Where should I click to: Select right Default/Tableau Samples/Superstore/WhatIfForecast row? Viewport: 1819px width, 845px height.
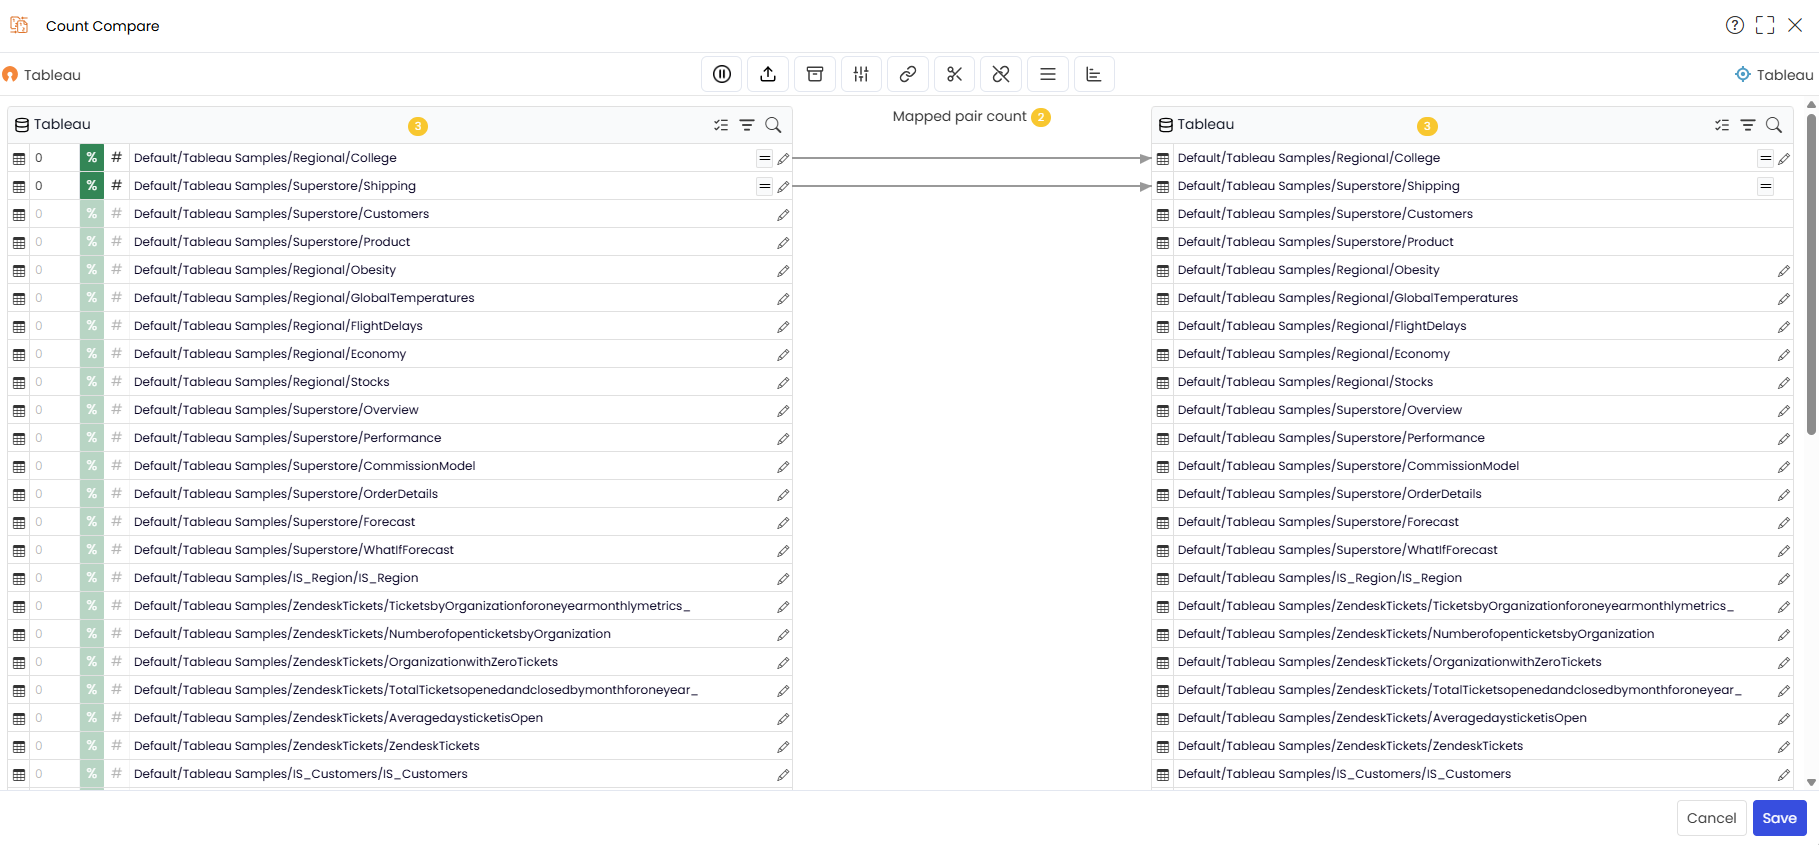pos(1472,550)
